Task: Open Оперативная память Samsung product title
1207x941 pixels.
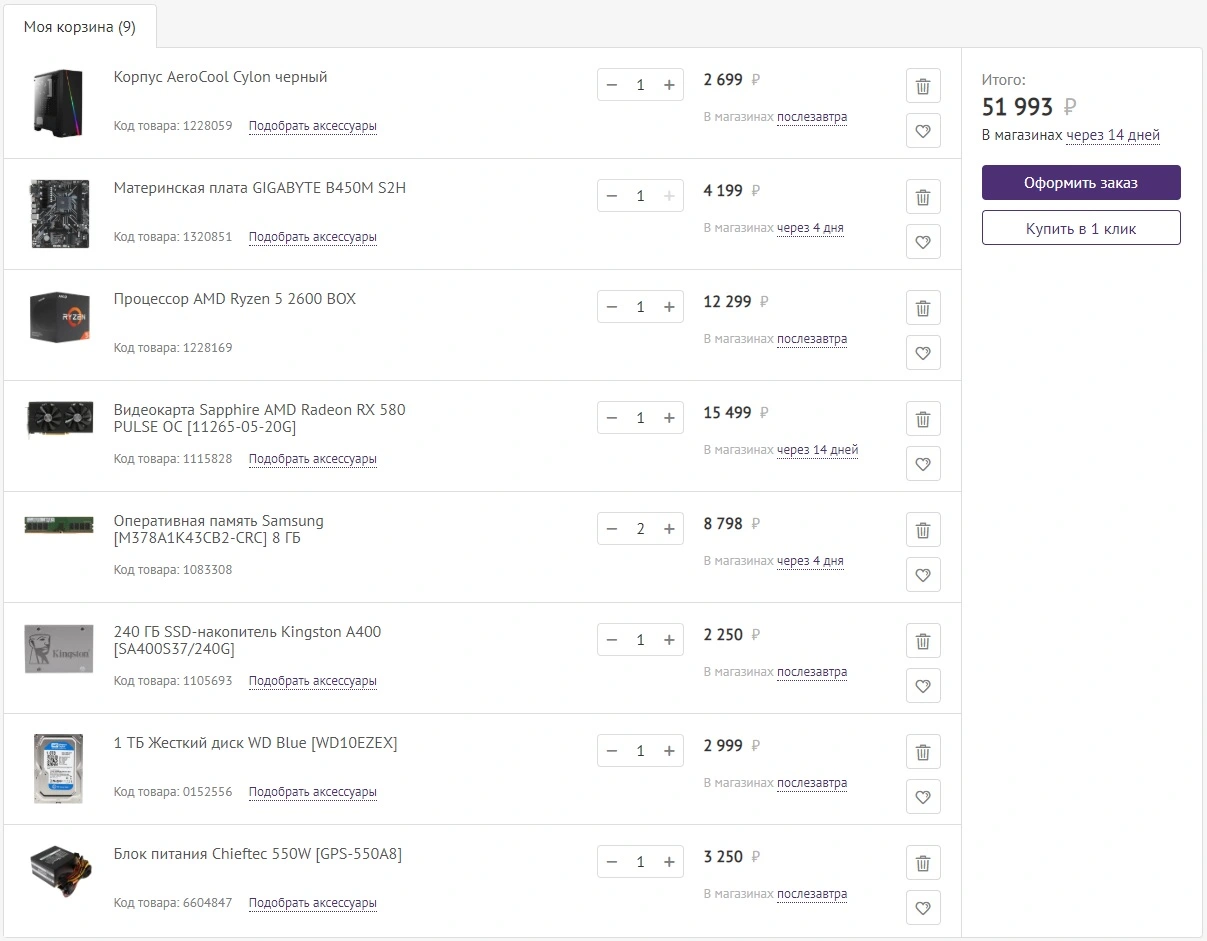Action: pos(219,529)
